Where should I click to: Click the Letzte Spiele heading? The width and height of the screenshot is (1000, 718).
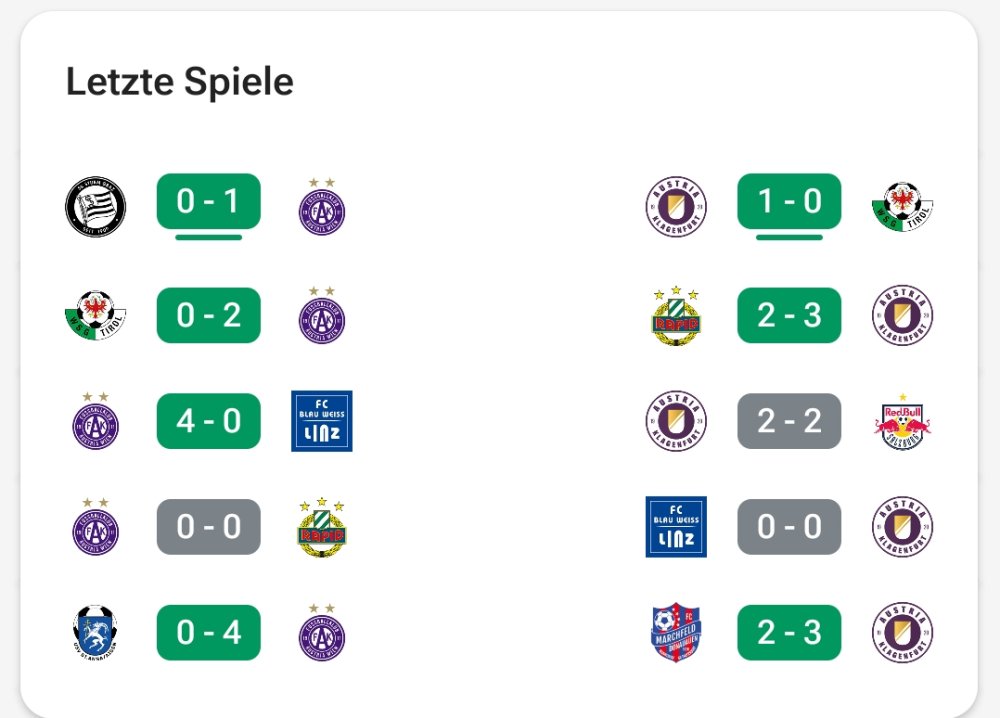point(180,82)
